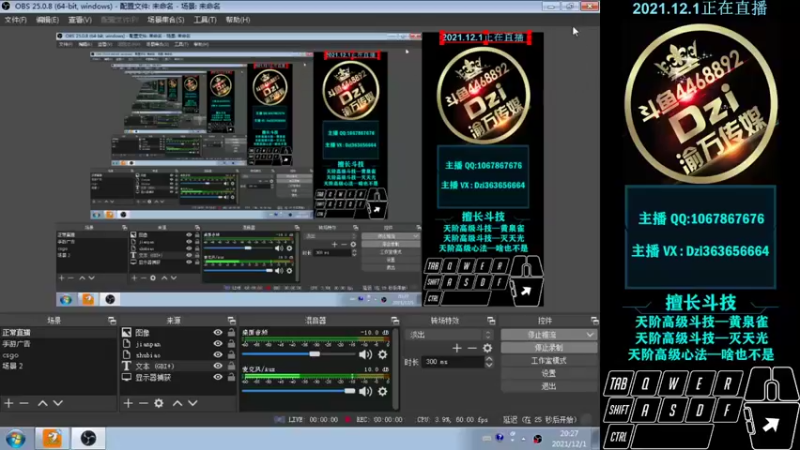Toggle visibility of 图像 source

pyautogui.click(x=218, y=333)
